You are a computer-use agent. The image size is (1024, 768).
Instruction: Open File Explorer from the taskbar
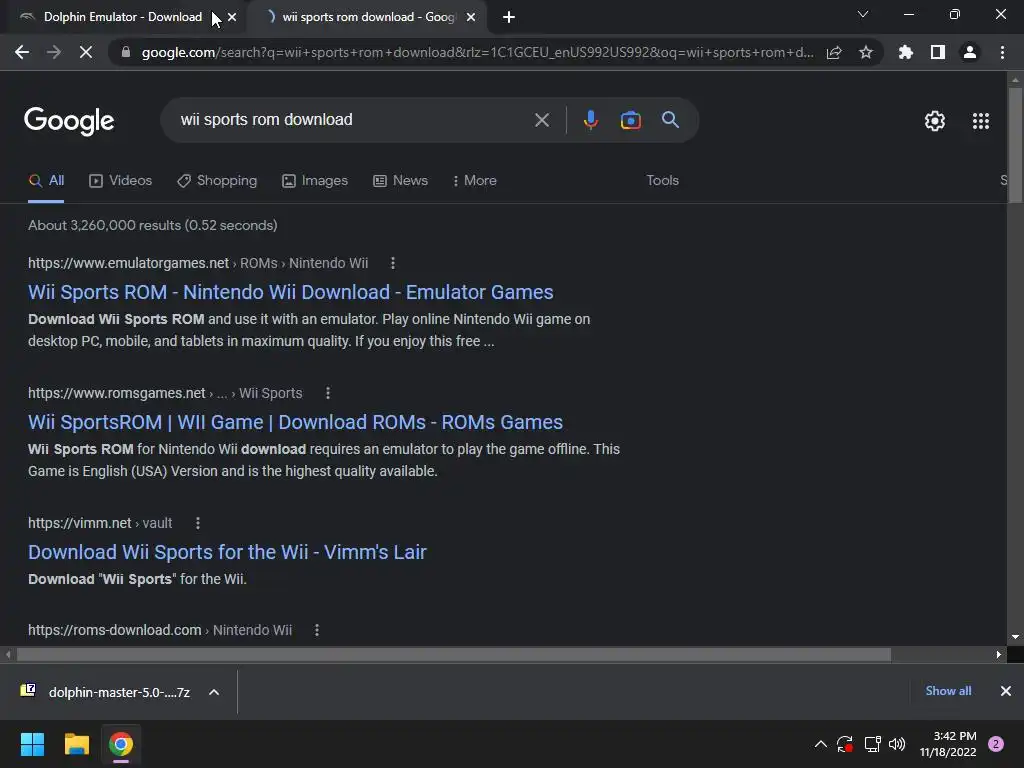click(x=76, y=744)
